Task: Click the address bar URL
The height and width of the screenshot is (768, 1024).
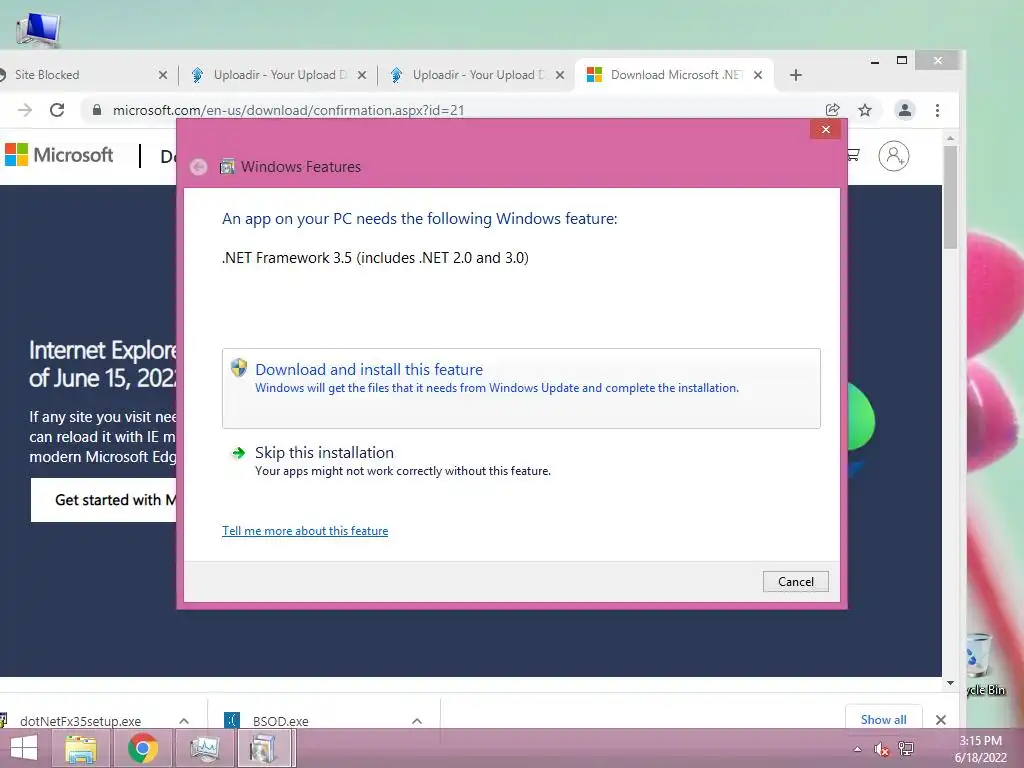Action: coord(288,110)
